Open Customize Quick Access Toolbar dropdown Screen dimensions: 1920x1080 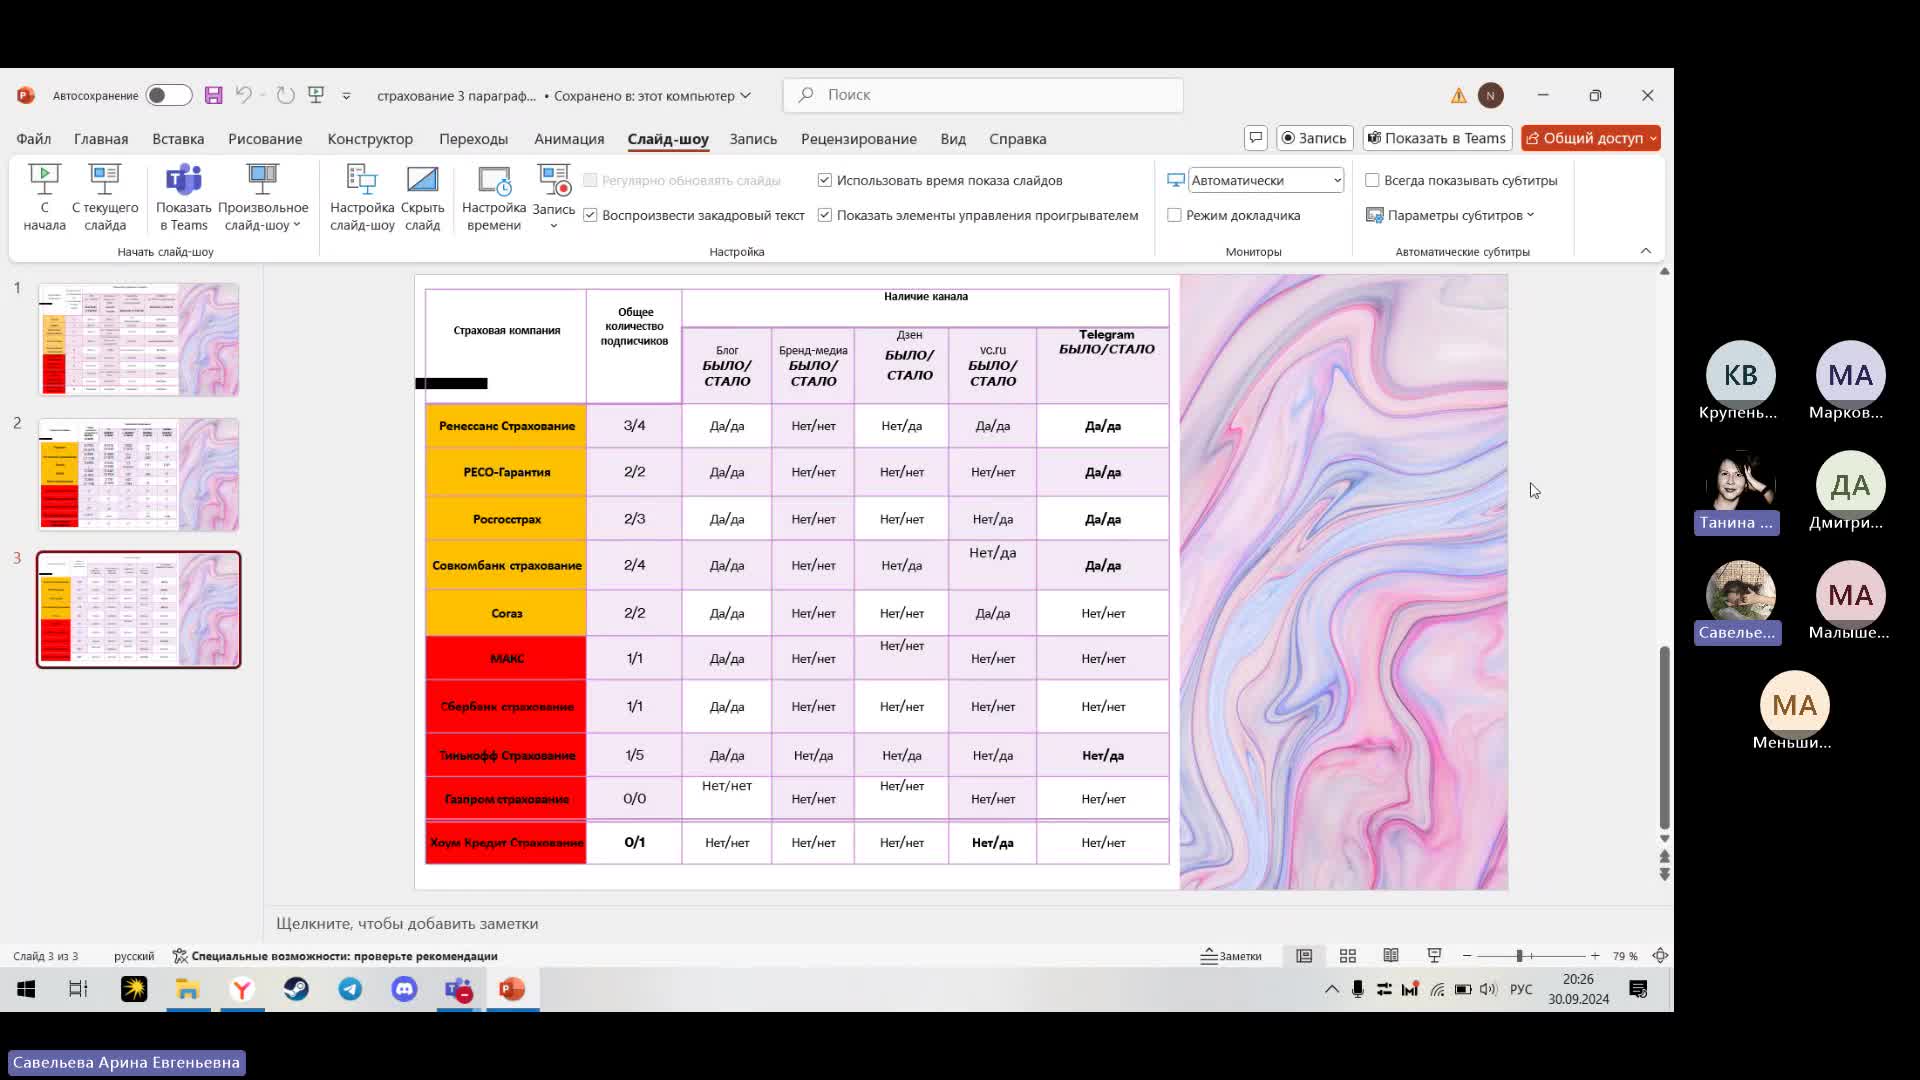tap(346, 96)
